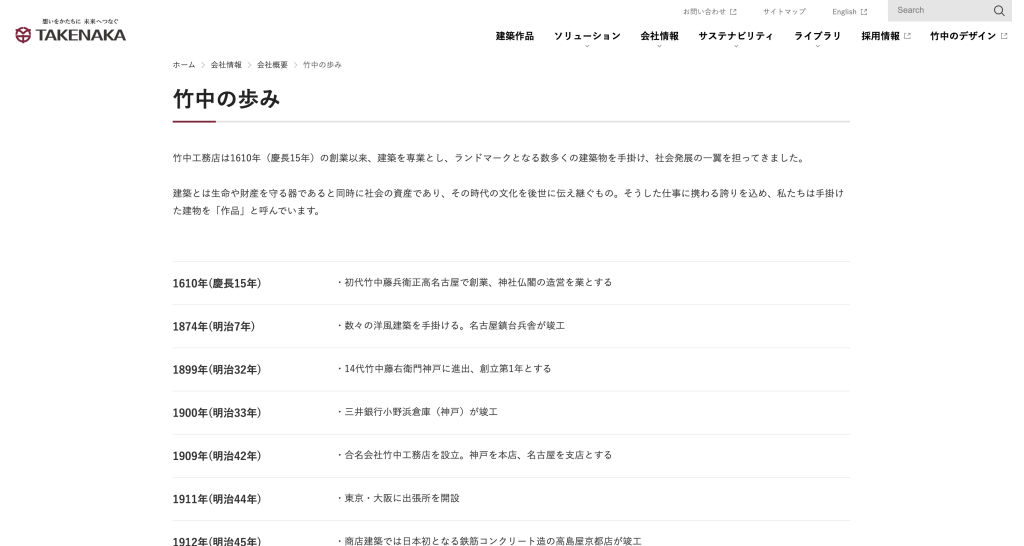Image resolution: width=1024 pixels, height=546 pixels.
Task: Expand chevron under ライブラリ
Action: point(818,46)
